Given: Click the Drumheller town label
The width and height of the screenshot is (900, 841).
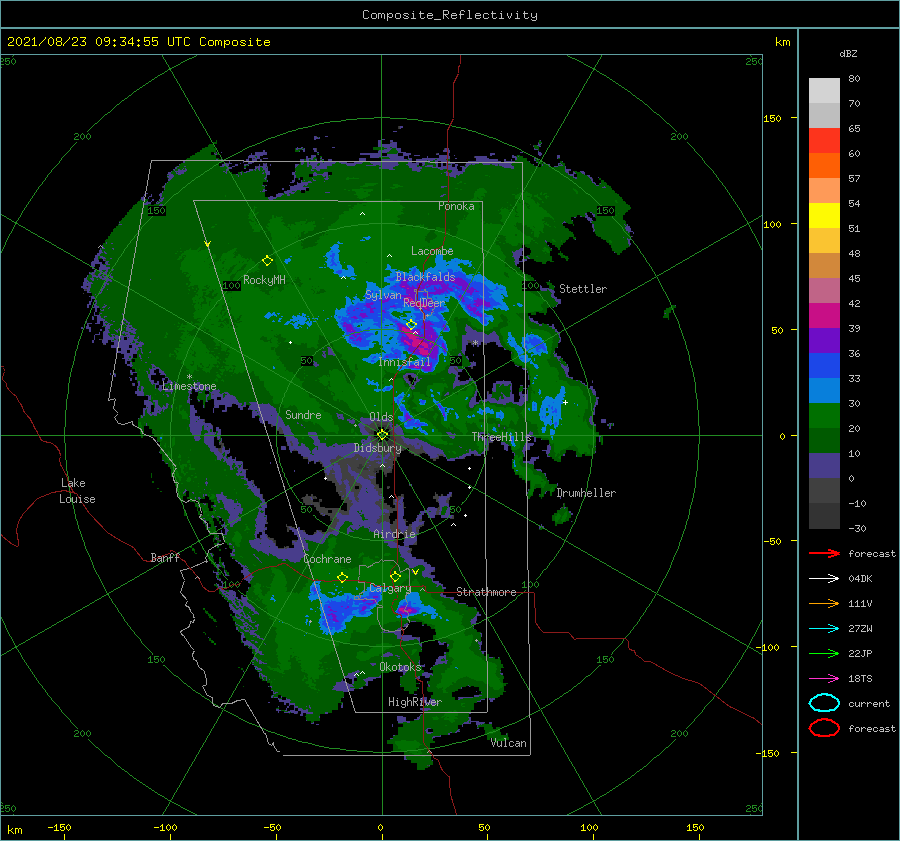Looking at the screenshot, I should 586,493.
